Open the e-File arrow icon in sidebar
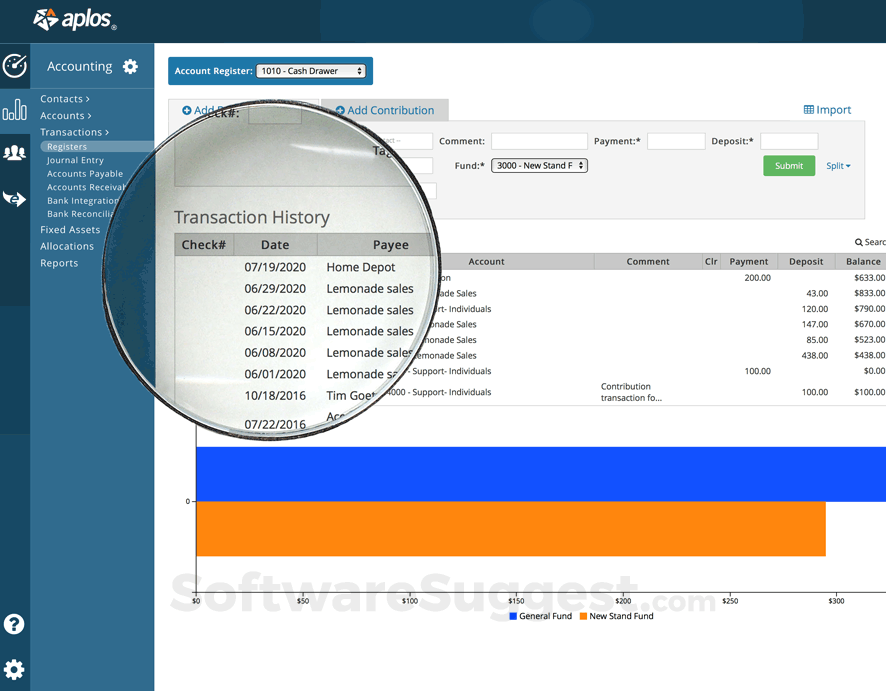 (14, 198)
